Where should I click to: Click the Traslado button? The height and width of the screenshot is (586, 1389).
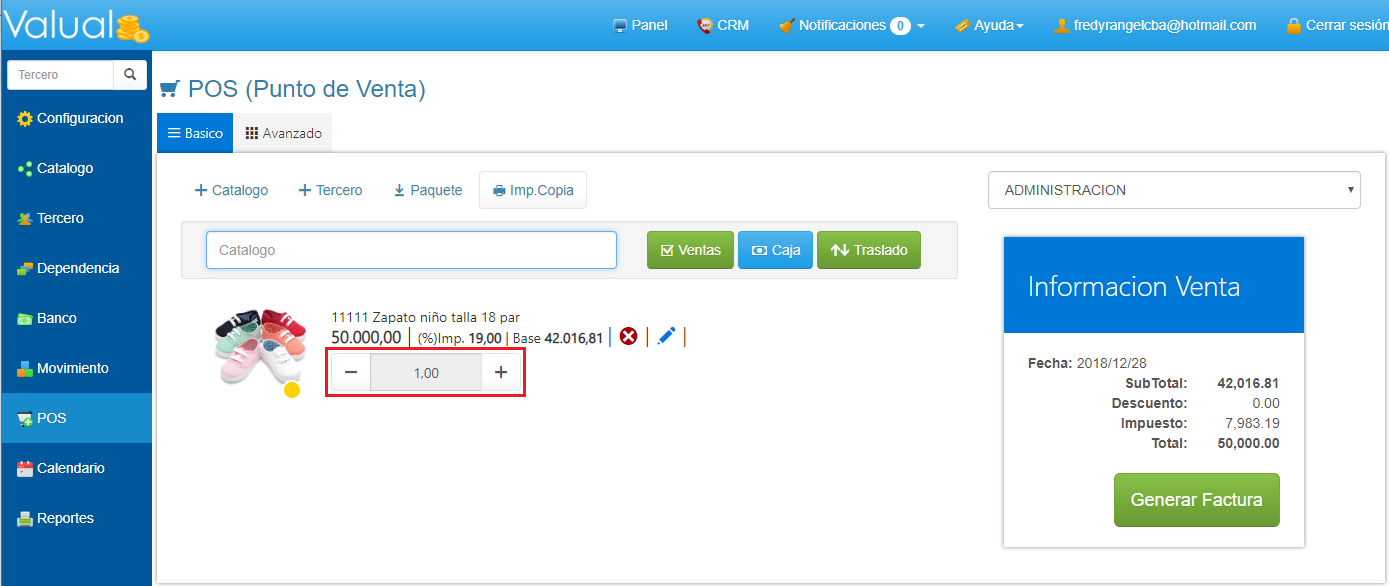coord(868,250)
